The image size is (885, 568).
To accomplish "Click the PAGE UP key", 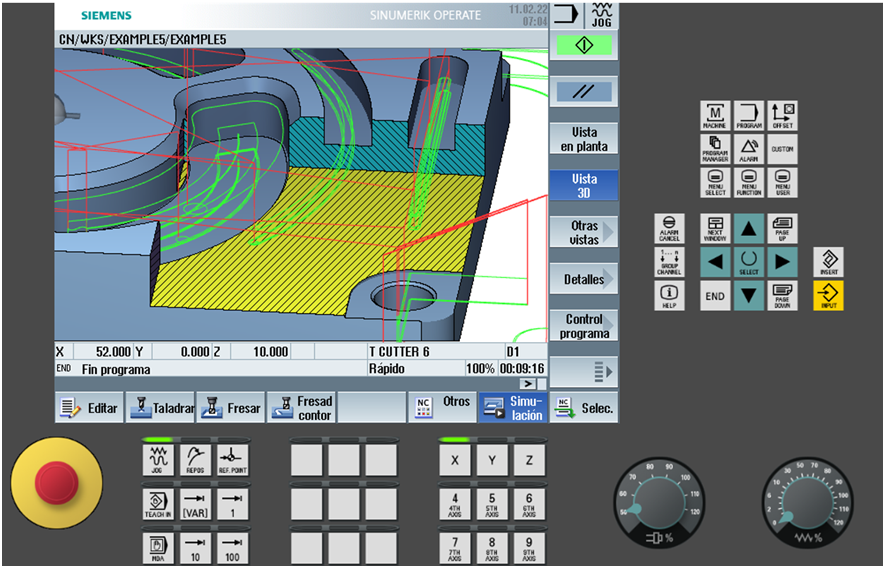I will tap(783, 228).
